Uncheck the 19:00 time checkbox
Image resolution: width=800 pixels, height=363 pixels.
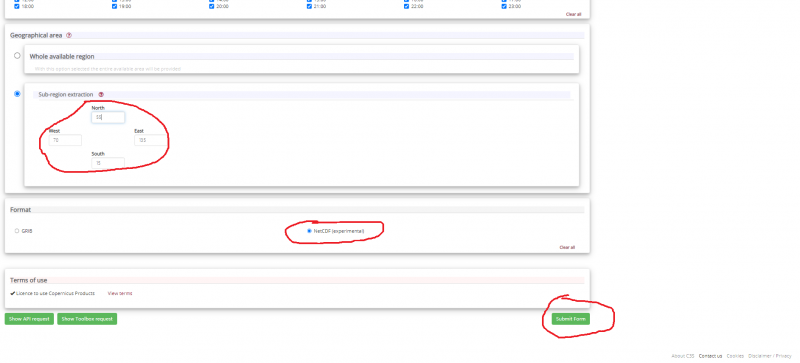click(114, 7)
